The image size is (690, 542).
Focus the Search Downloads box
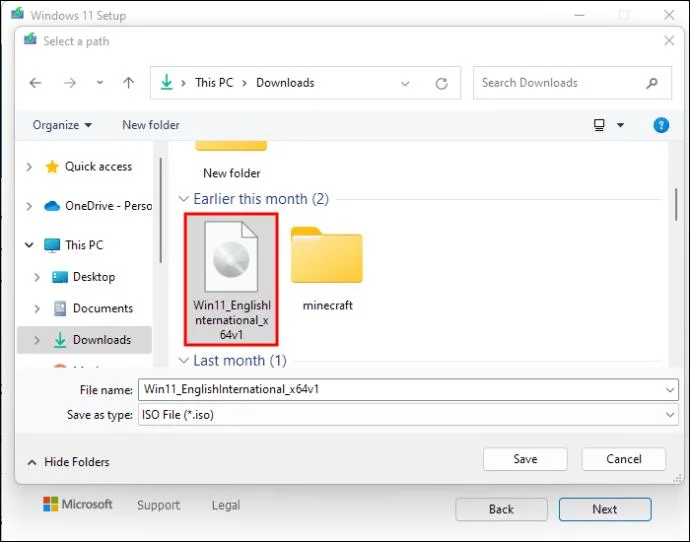pyautogui.click(x=572, y=83)
